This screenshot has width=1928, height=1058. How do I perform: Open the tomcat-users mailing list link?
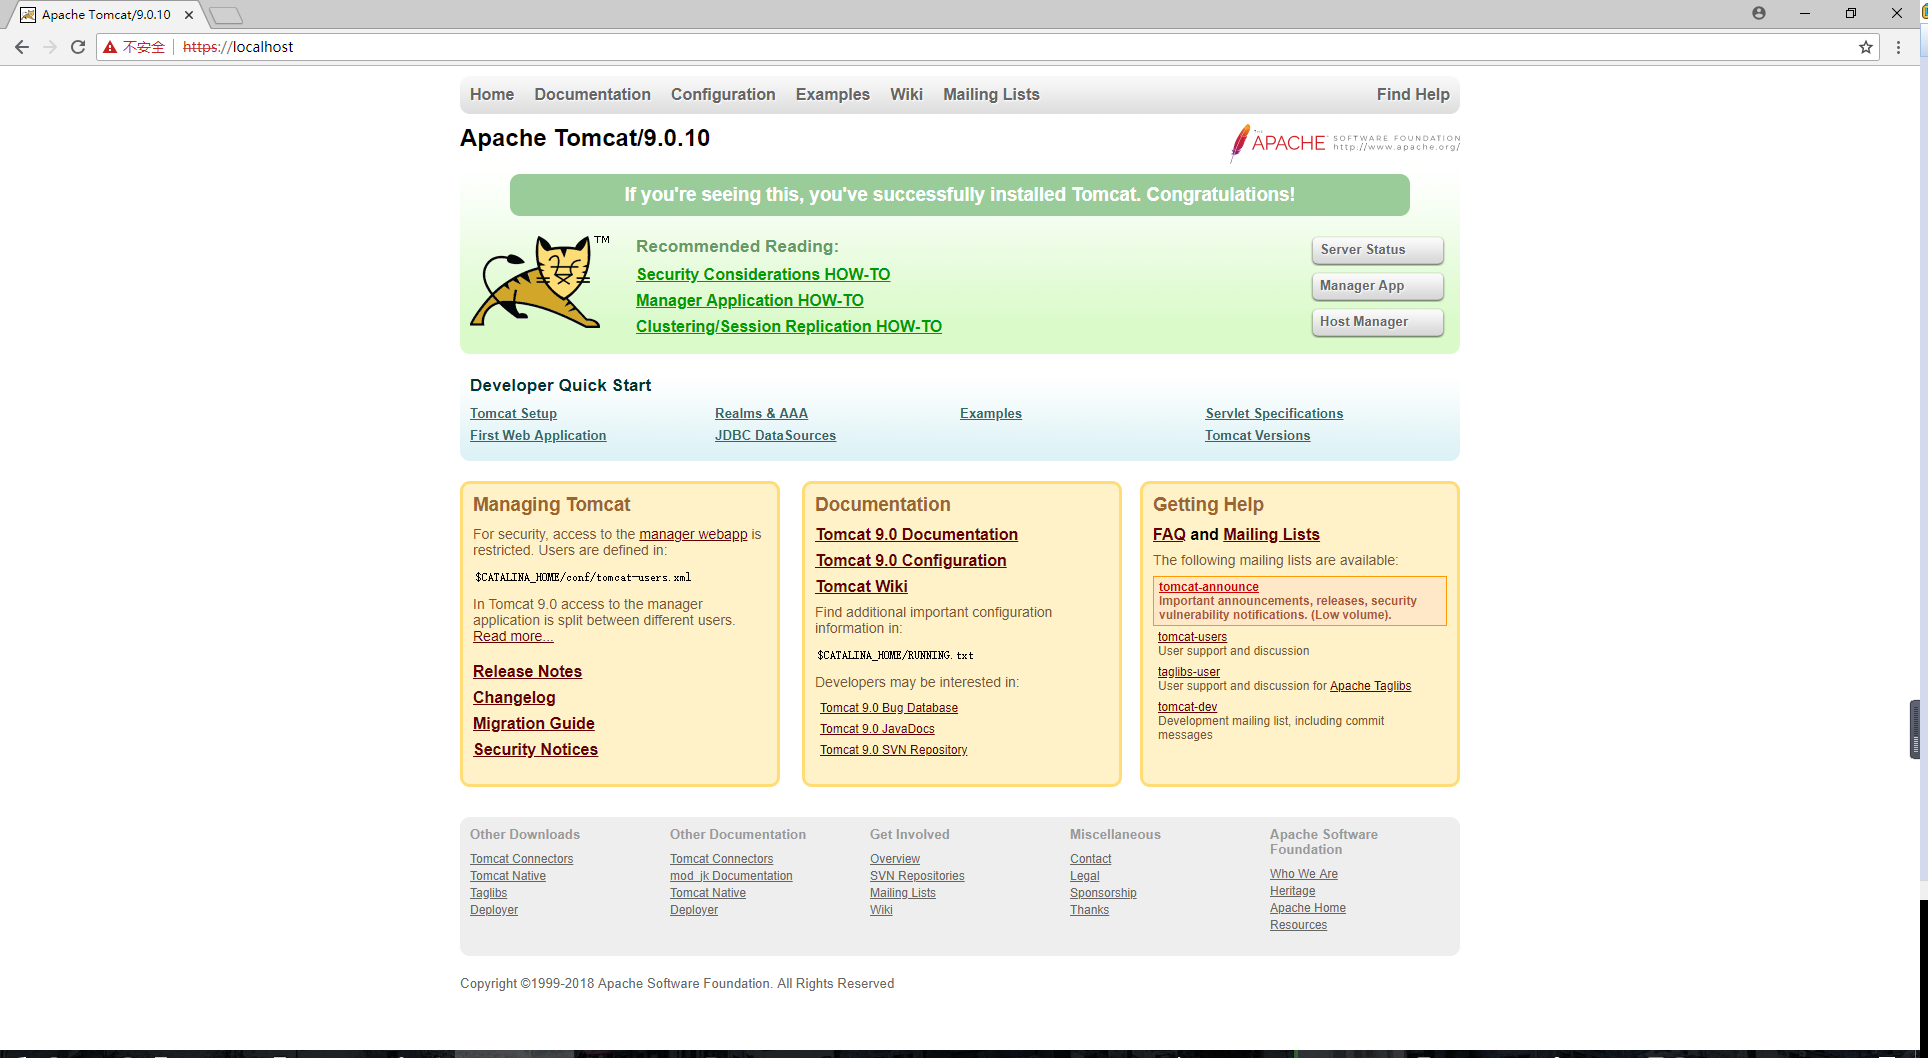click(x=1192, y=637)
